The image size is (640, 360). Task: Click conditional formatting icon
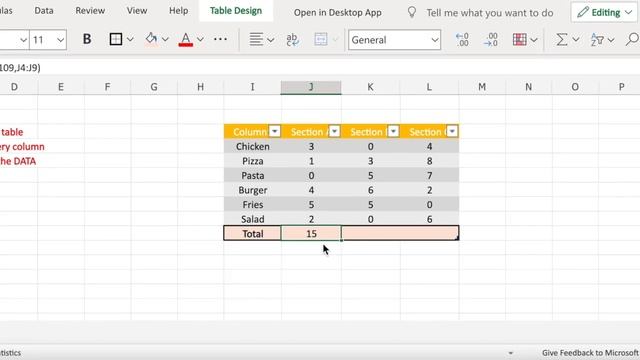[x=520, y=40]
